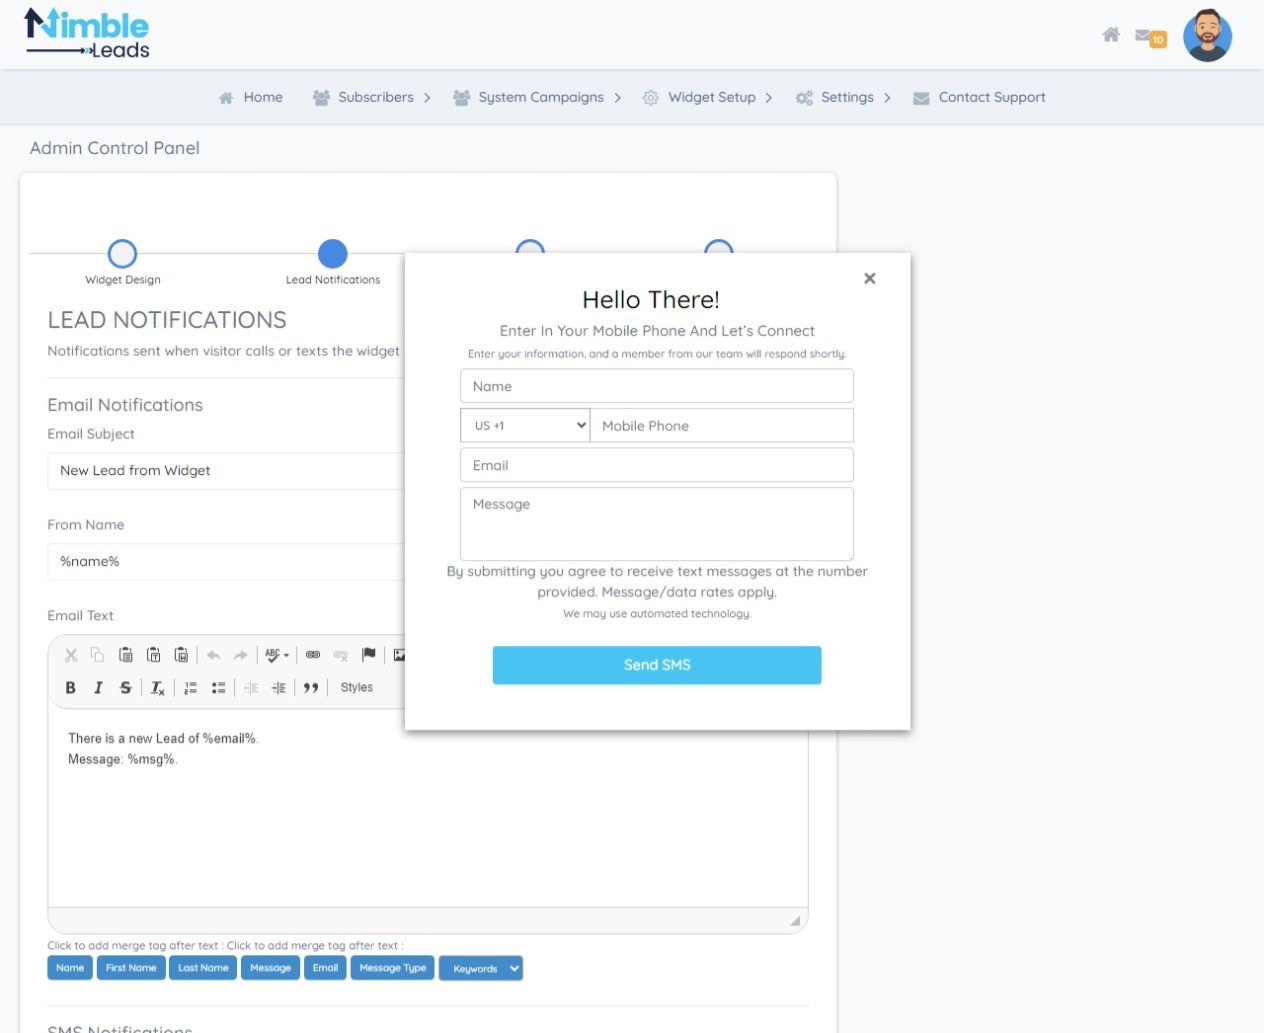
Task: Add the First Name merge tag
Action: pos(131,968)
